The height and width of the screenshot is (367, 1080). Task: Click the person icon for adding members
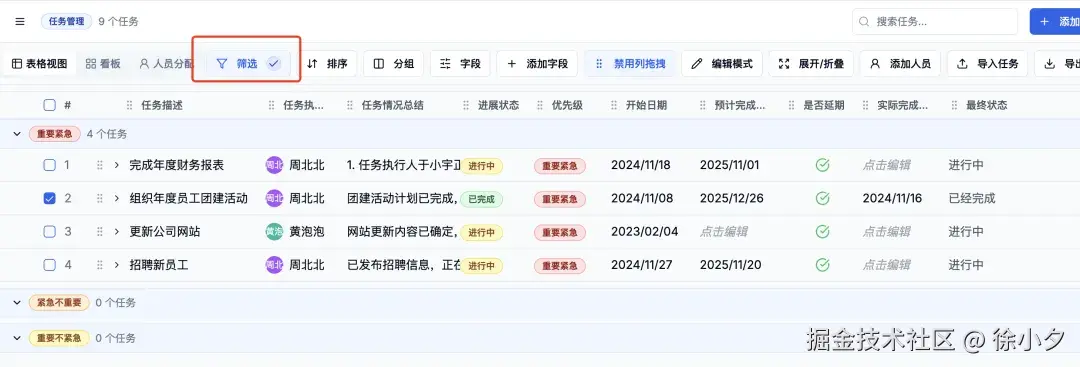coord(875,63)
